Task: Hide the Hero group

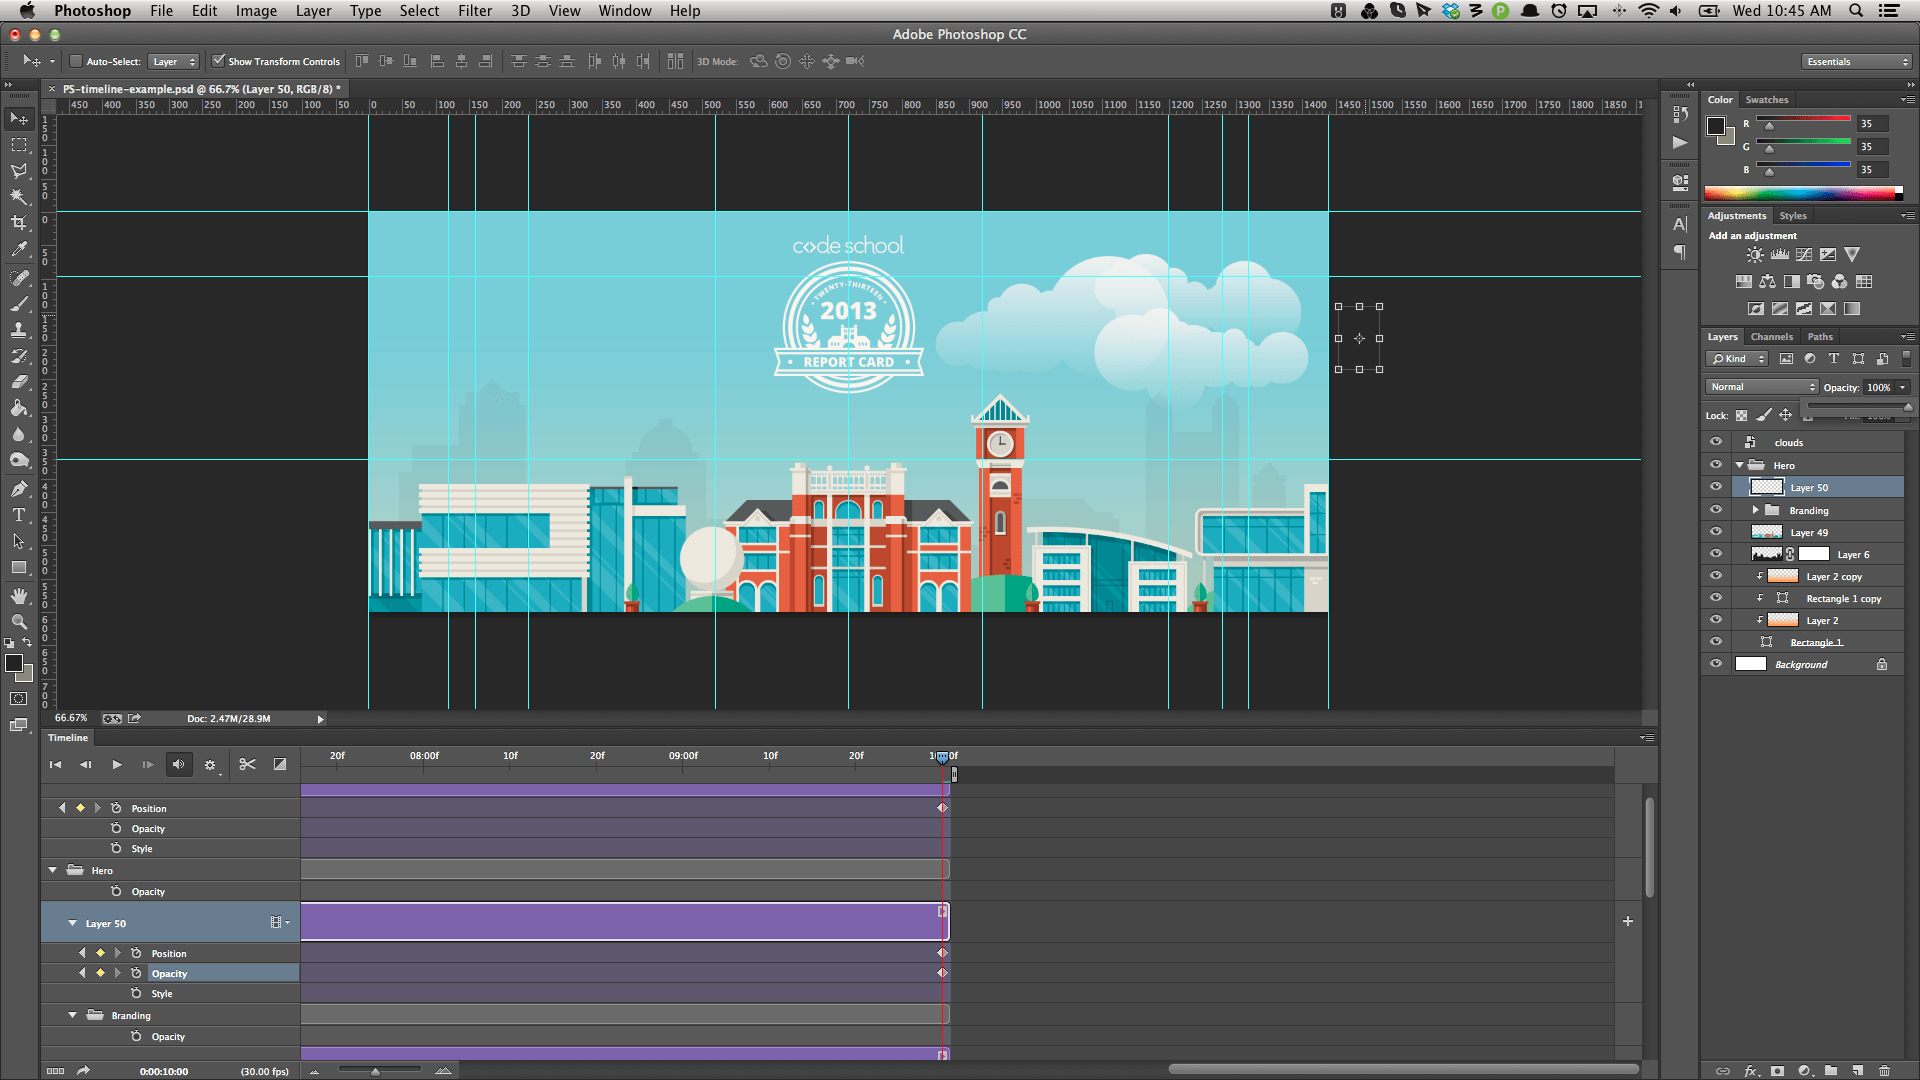Action: click(x=1716, y=465)
